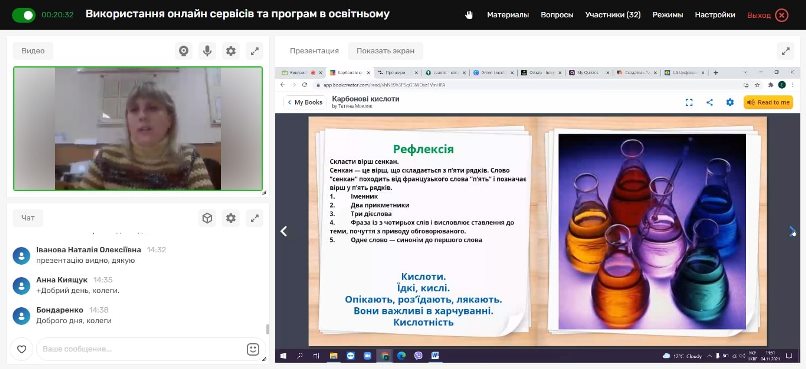Open Video panel settings gear
This screenshot has height=369, width=806.
point(231,51)
